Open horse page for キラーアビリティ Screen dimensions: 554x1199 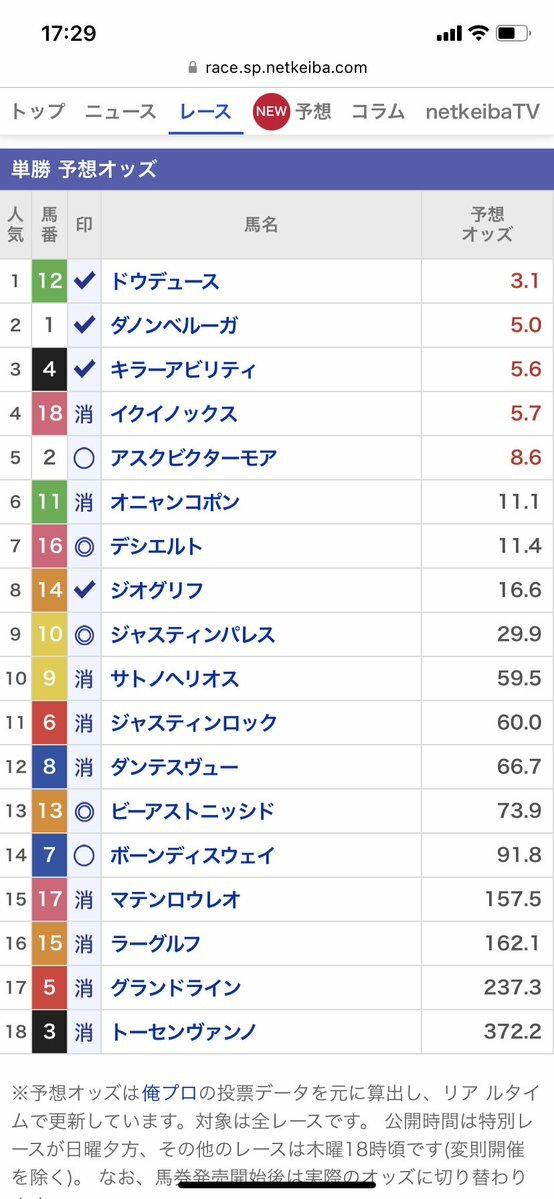tap(184, 369)
